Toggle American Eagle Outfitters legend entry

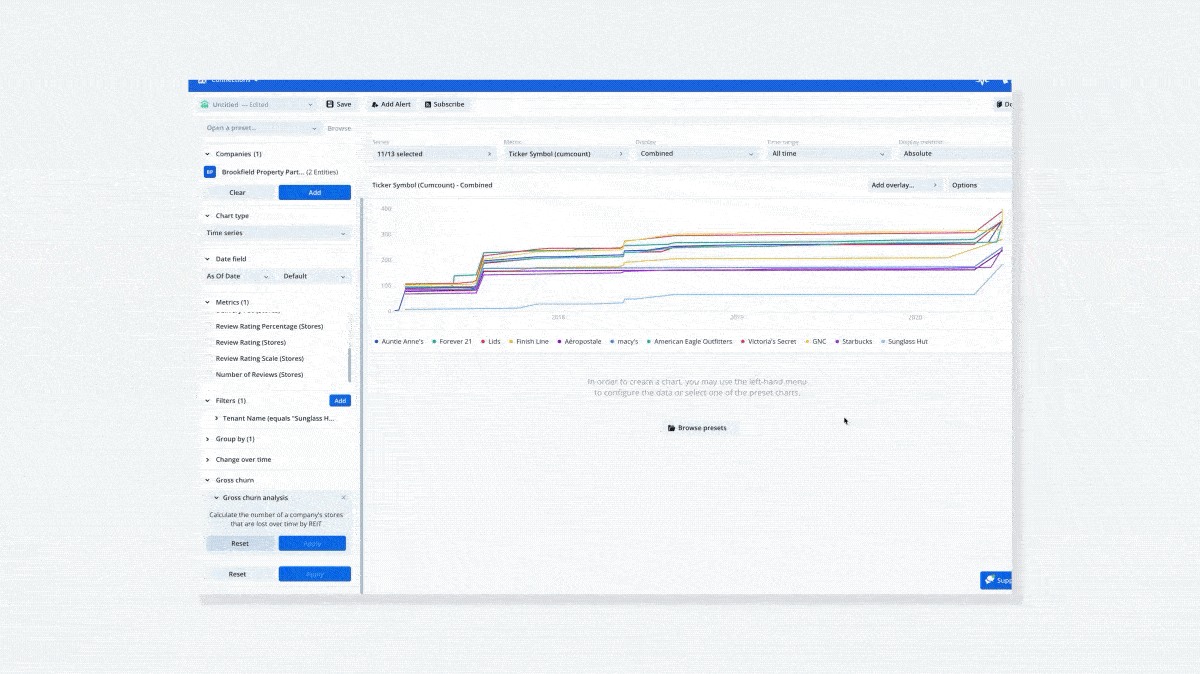[x=690, y=341]
